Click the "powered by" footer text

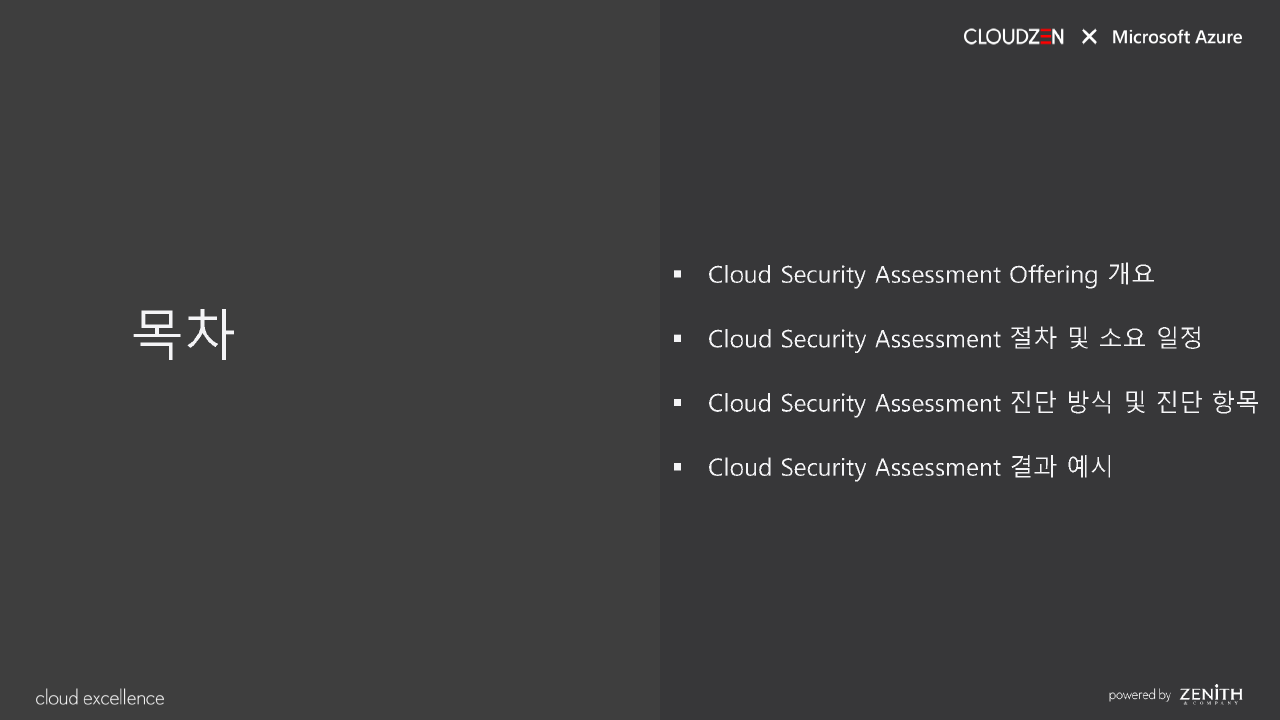[1139, 695]
